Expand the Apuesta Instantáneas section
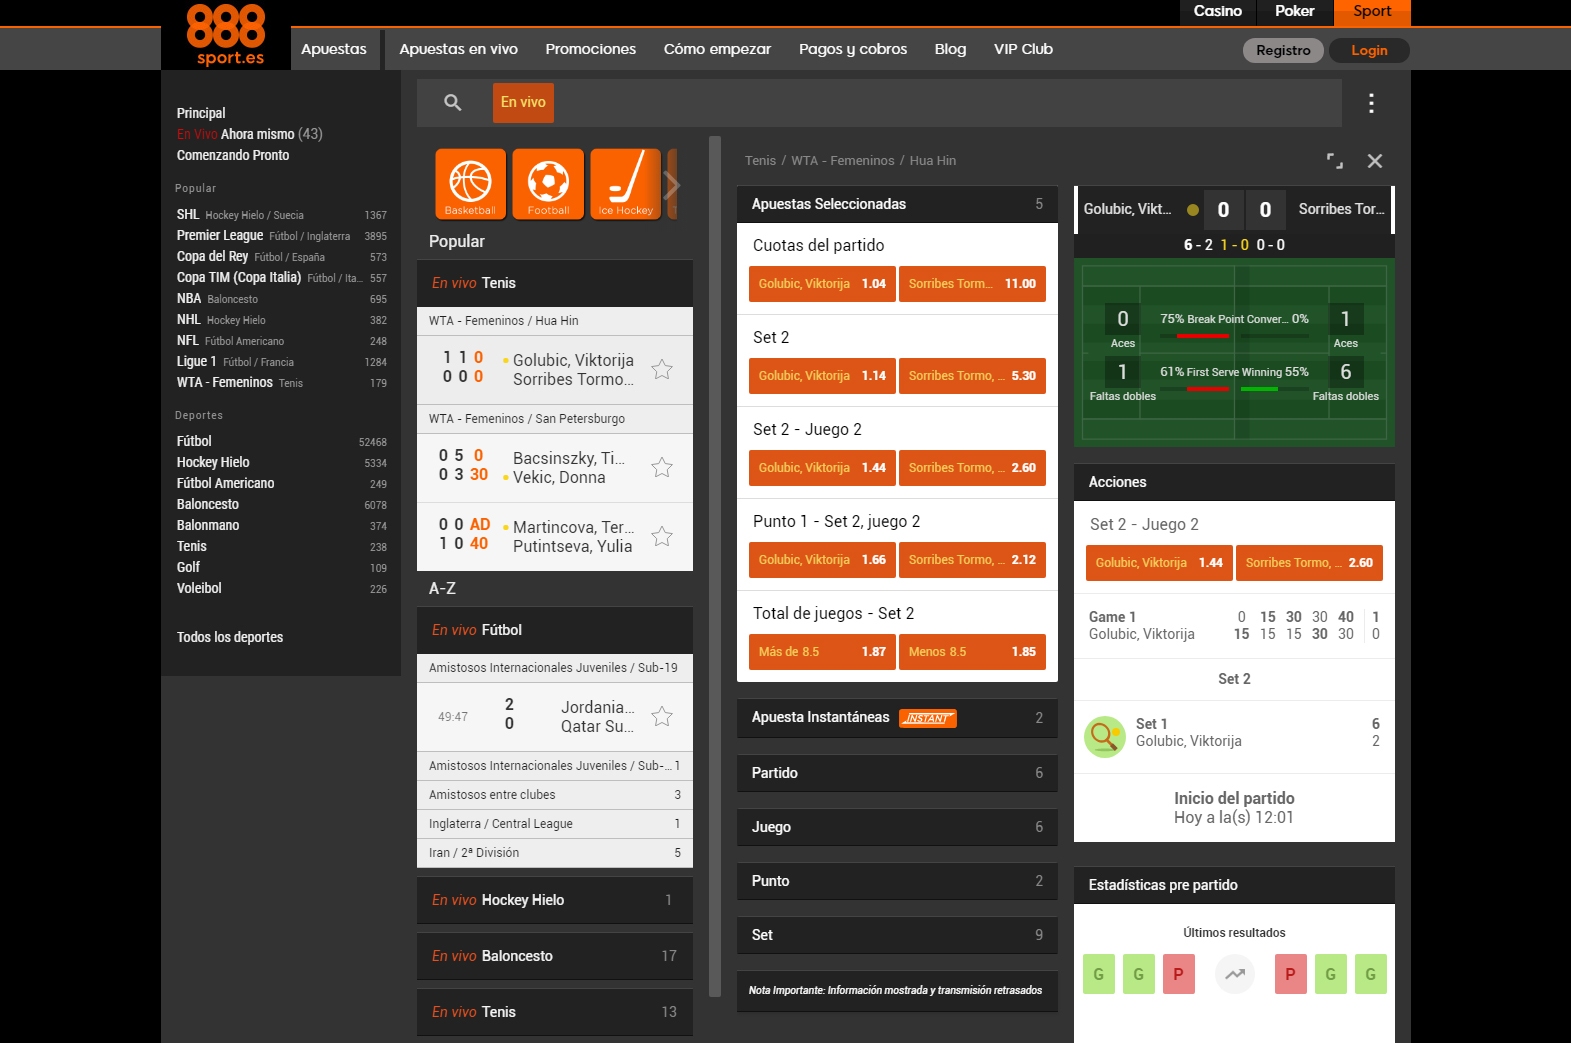The width and height of the screenshot is (1571, 1043). [x=897, y=718]
